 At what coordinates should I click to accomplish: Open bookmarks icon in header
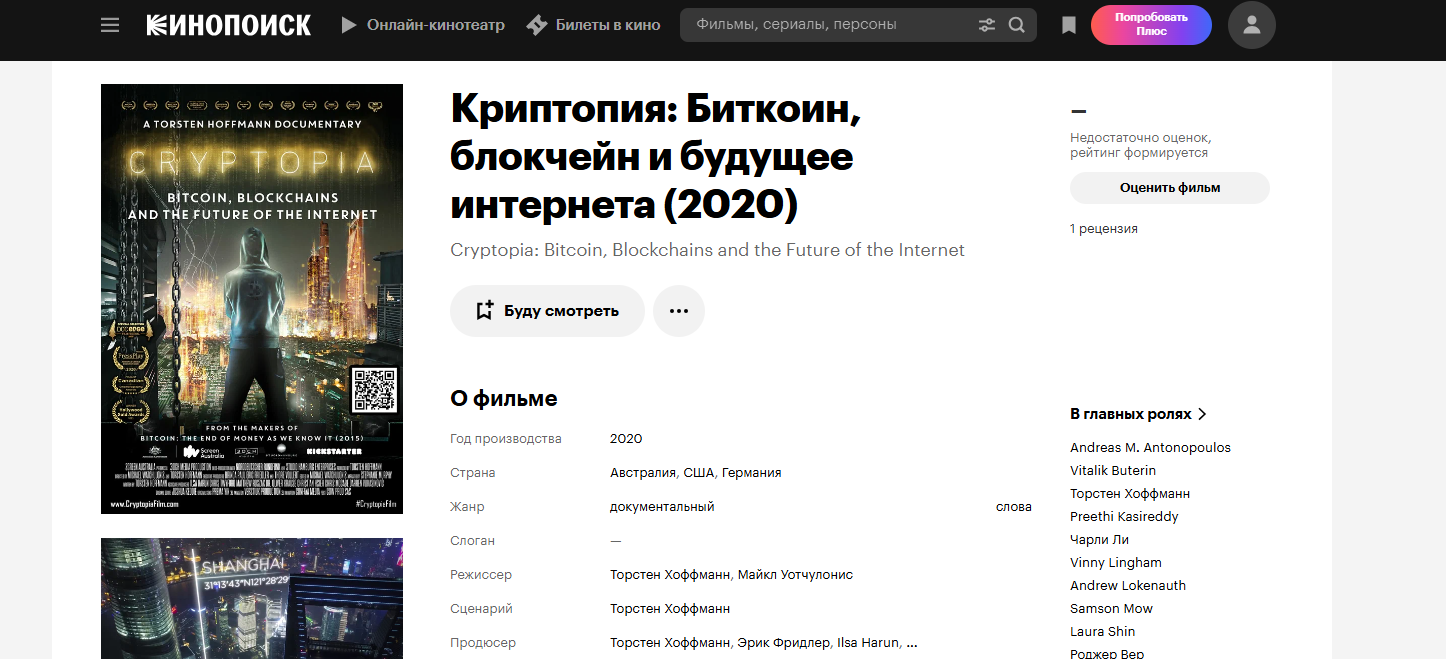[x=1069, y=25]
